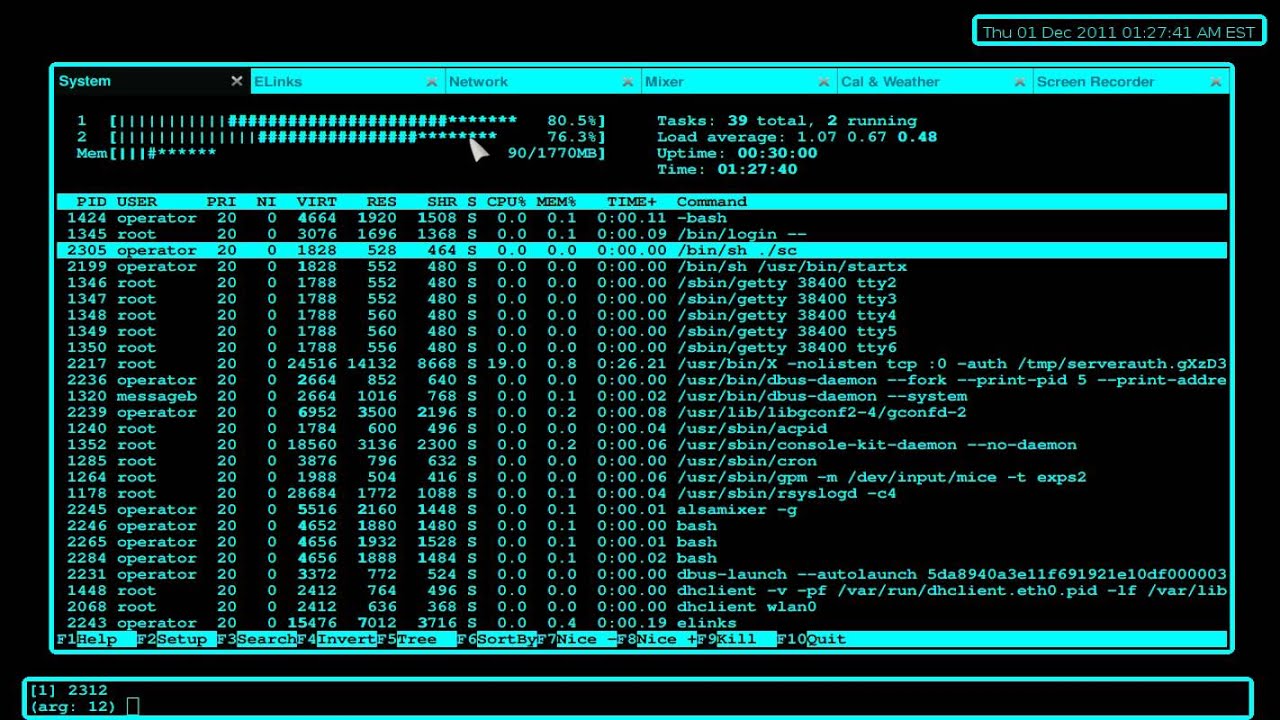Close the Cal & Weather tab X

pyautogui.click(x=1020, y=82)
